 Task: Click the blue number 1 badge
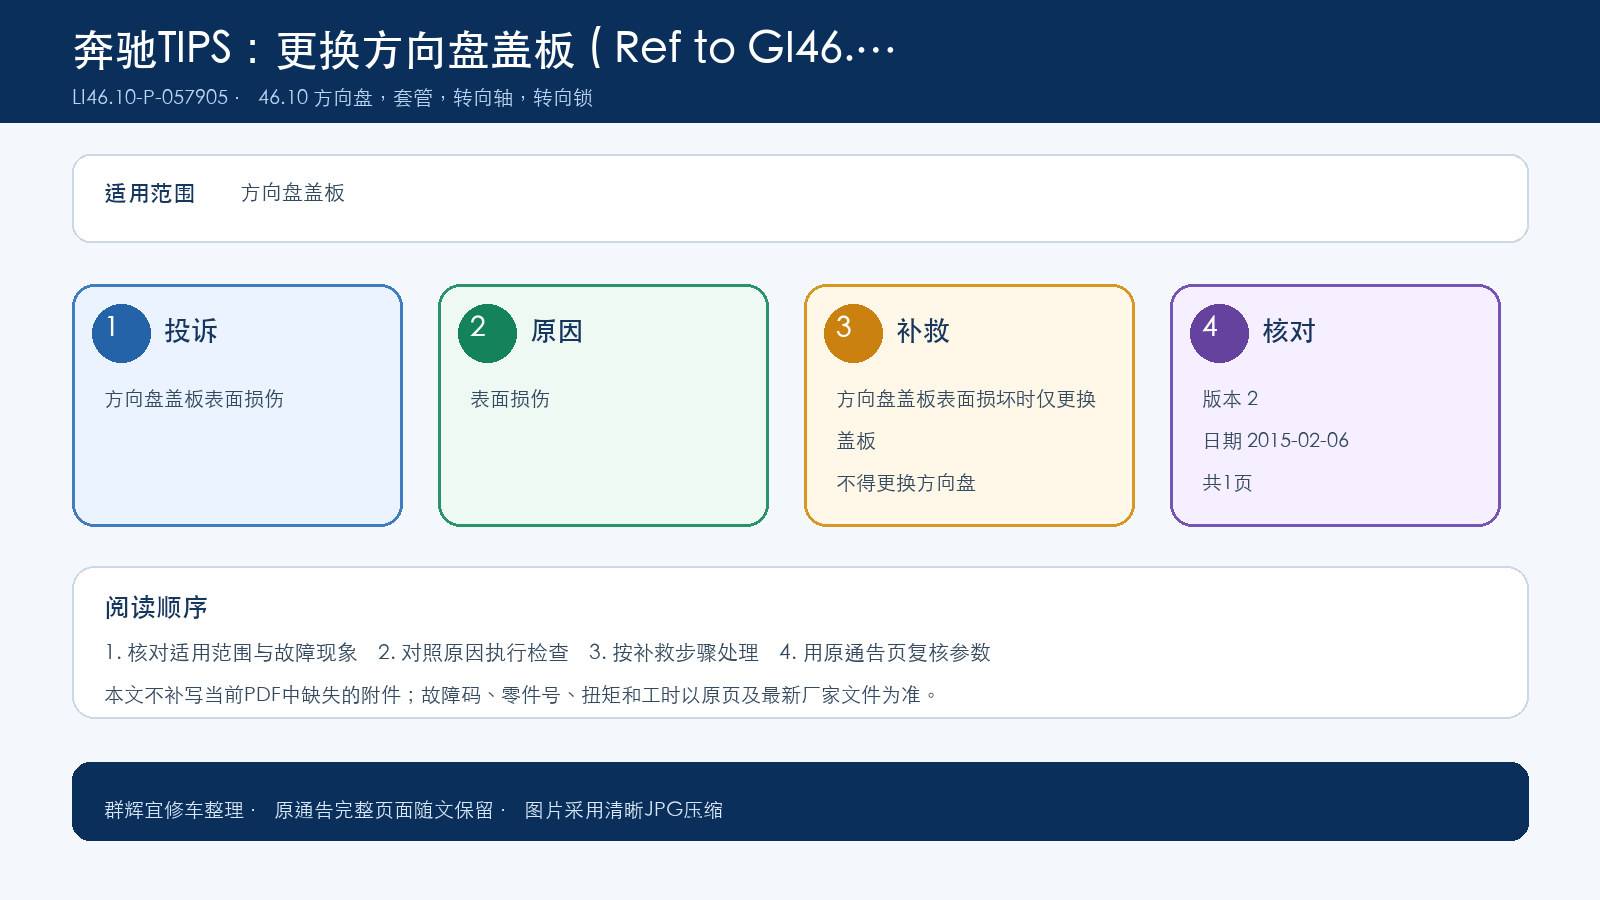[x=121, y=333]
